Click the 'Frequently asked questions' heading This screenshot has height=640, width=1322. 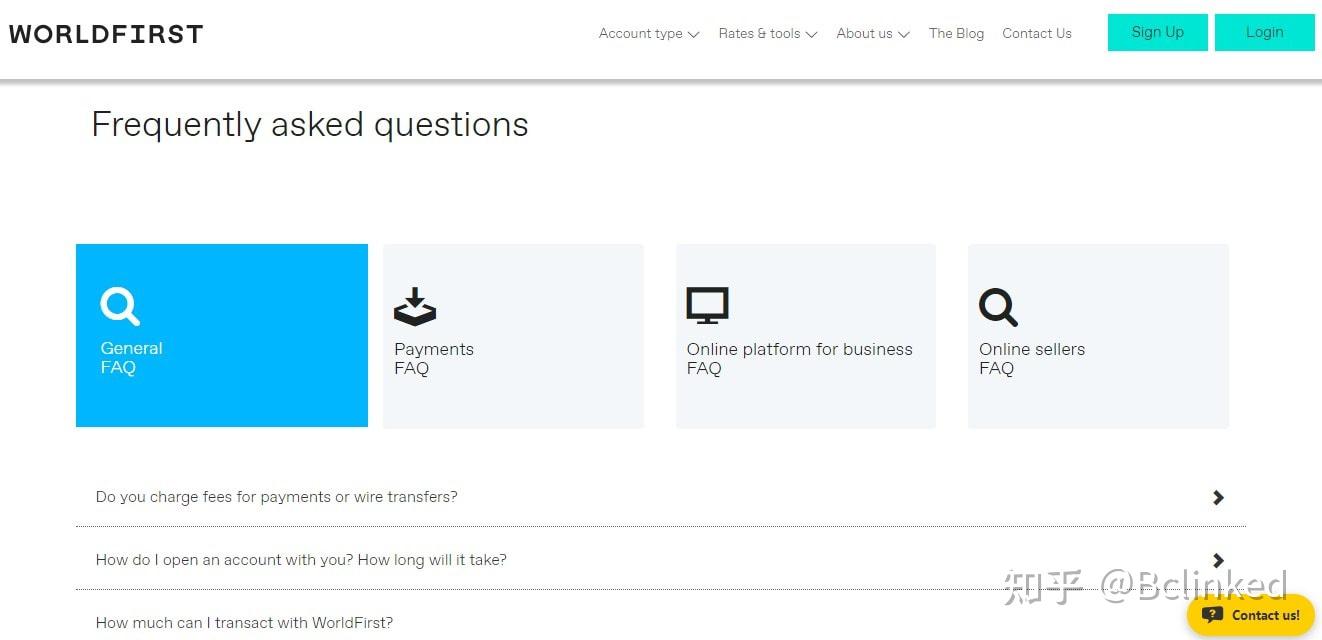coord(310,125)
